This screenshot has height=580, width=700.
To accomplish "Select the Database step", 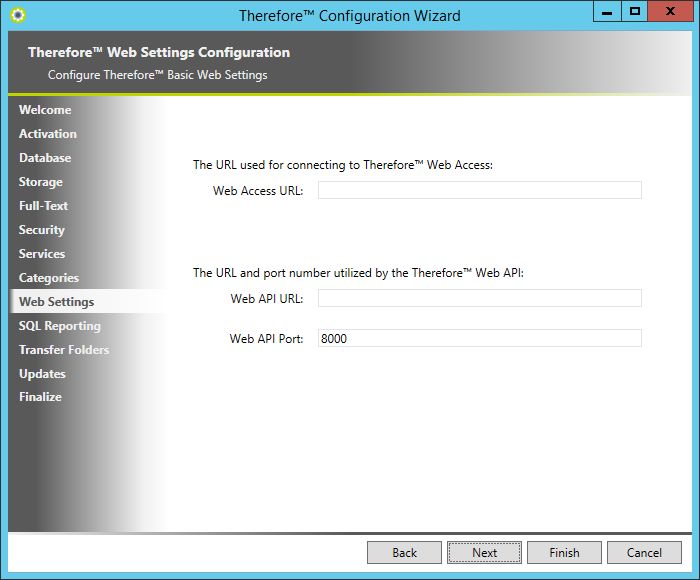I will click(45, 158).
